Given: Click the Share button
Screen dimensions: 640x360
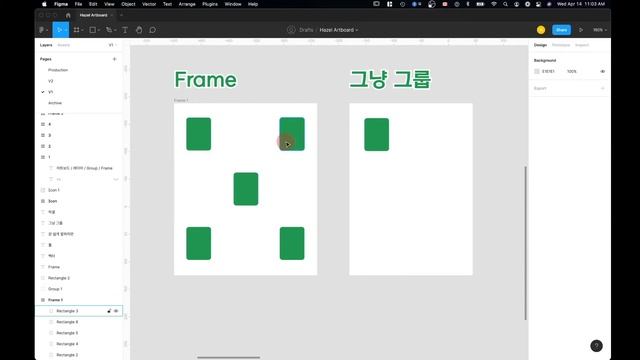Looking at the screenshot, I should (x=561, y=30).
